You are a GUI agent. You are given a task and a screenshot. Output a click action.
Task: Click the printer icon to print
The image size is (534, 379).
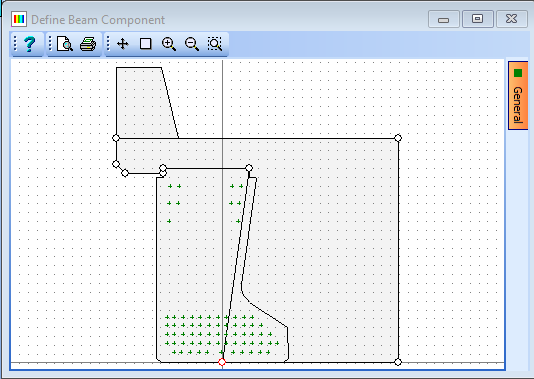88,44
